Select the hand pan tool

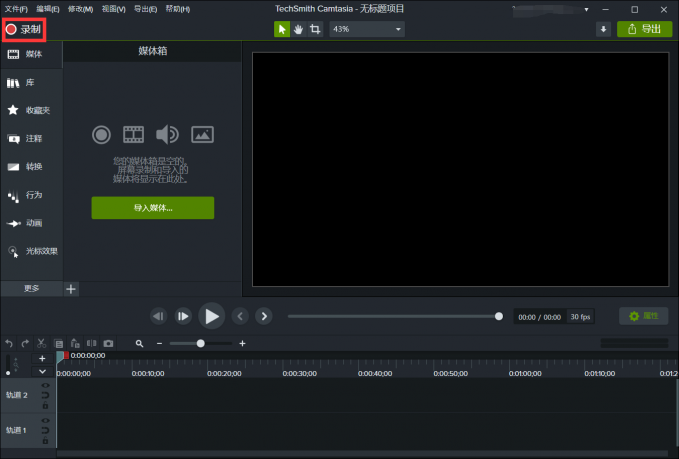298,29
